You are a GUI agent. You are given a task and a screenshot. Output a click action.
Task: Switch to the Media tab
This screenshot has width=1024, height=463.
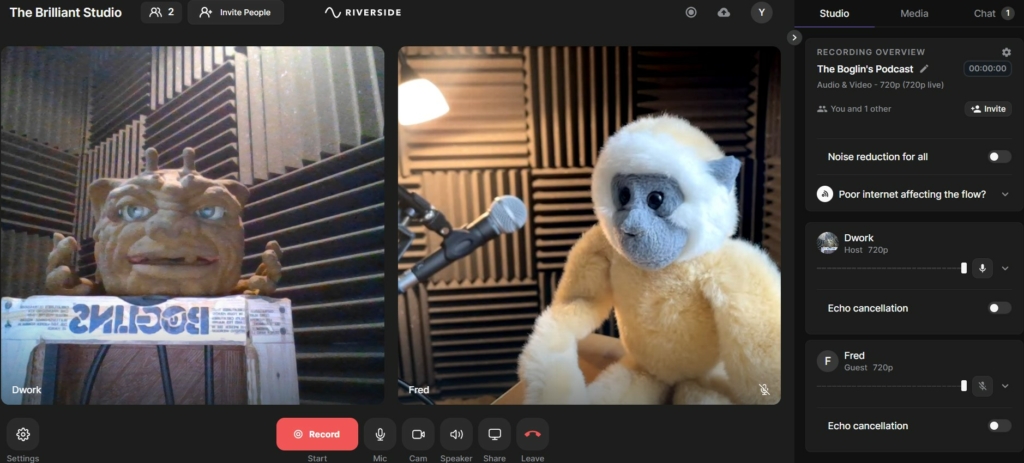pyautogui.click(x=914, y=13)
